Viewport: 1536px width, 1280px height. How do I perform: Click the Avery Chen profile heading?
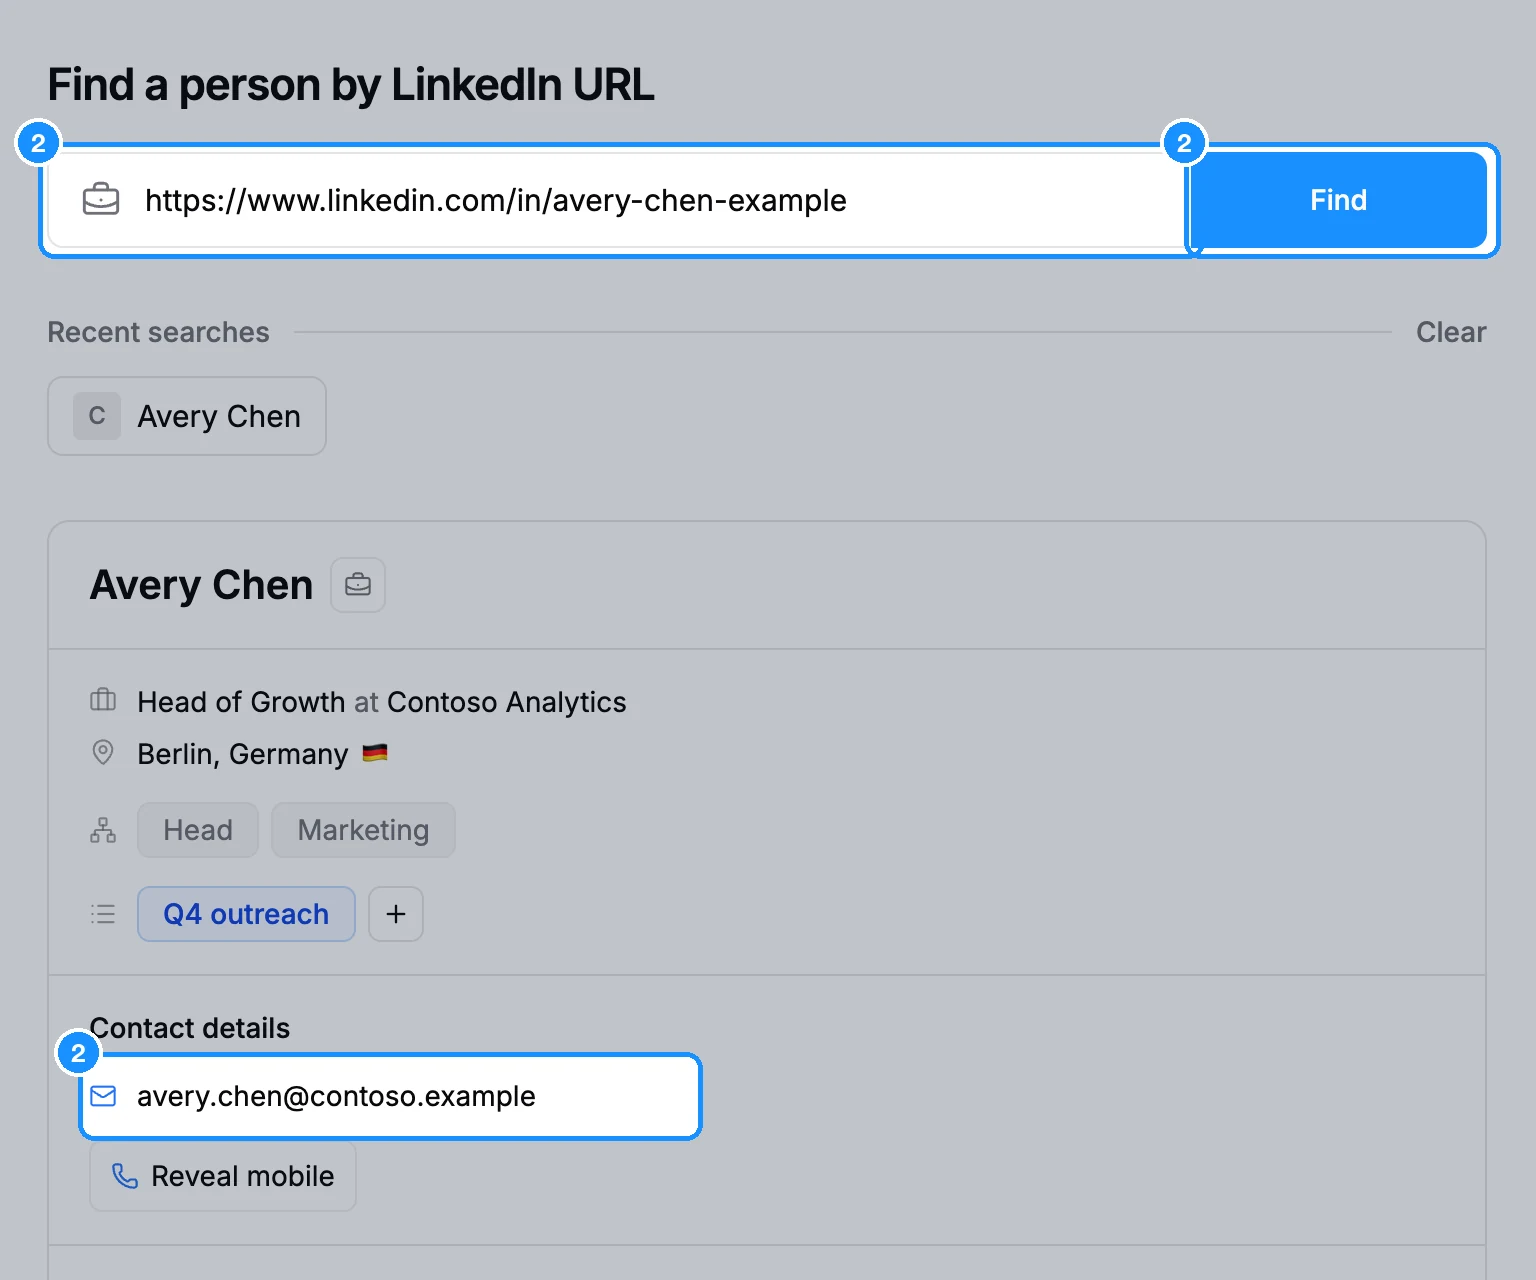point(202,585)
